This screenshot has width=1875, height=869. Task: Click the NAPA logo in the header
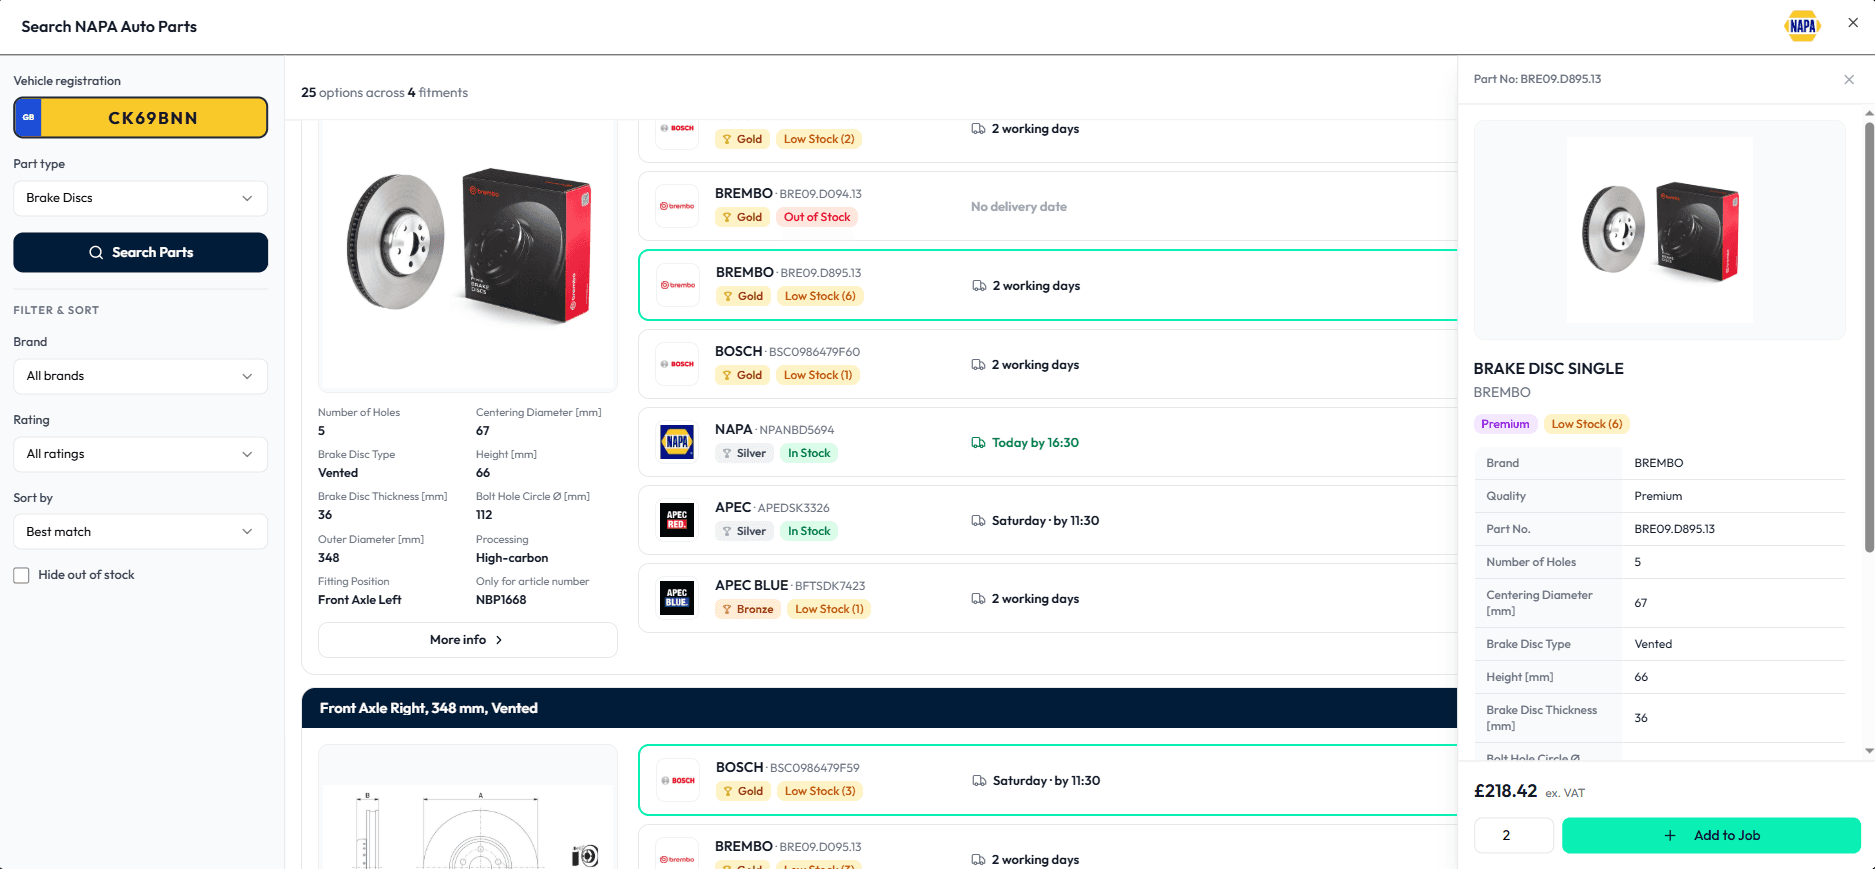click(1802, 26)
